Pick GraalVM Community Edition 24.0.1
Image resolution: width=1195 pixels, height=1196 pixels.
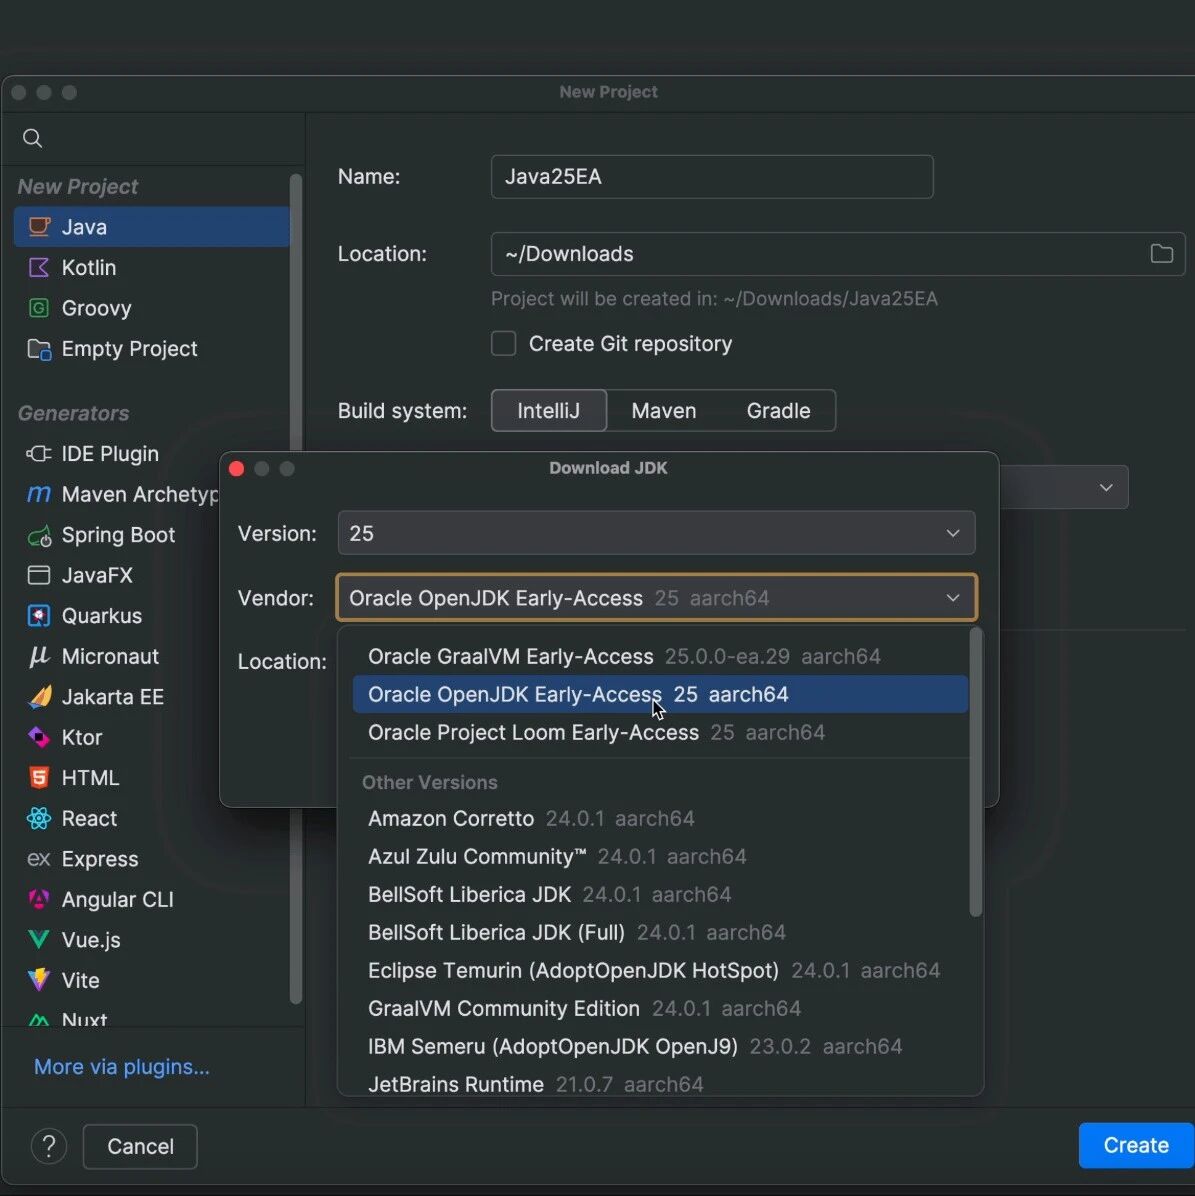pos(660,1008)
